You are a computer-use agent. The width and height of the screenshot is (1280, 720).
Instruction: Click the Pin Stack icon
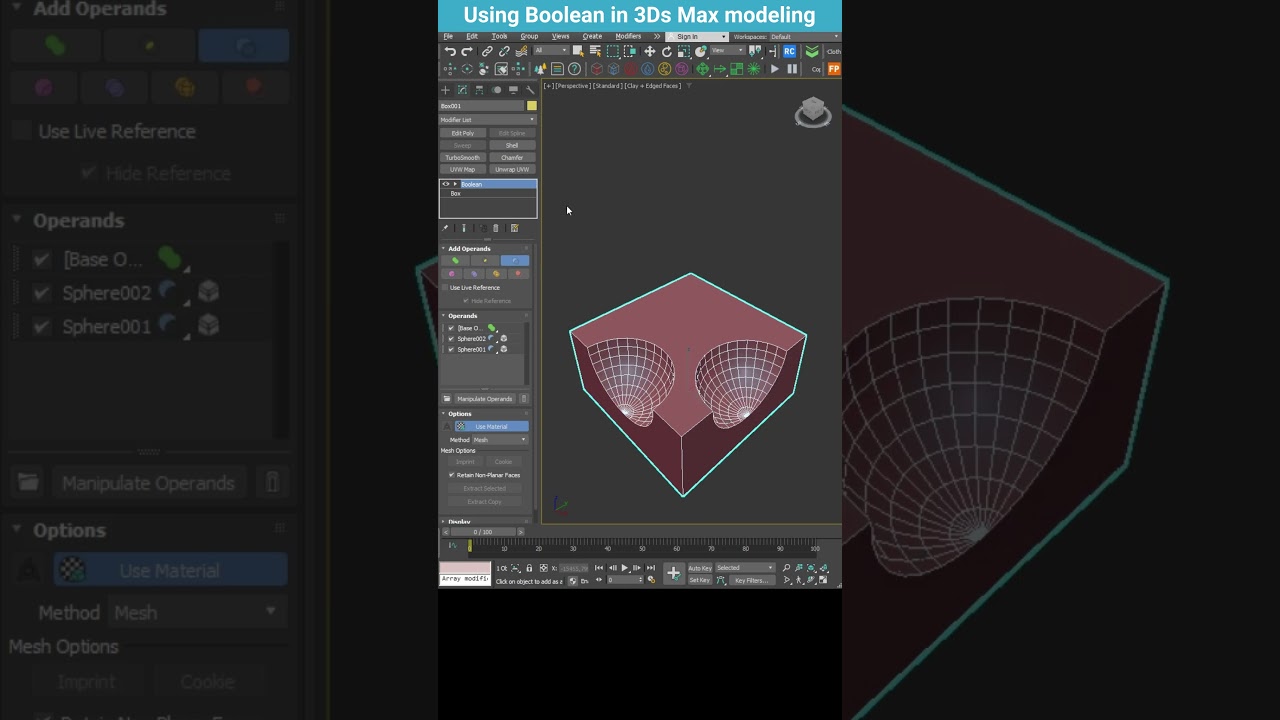point(446,228)
